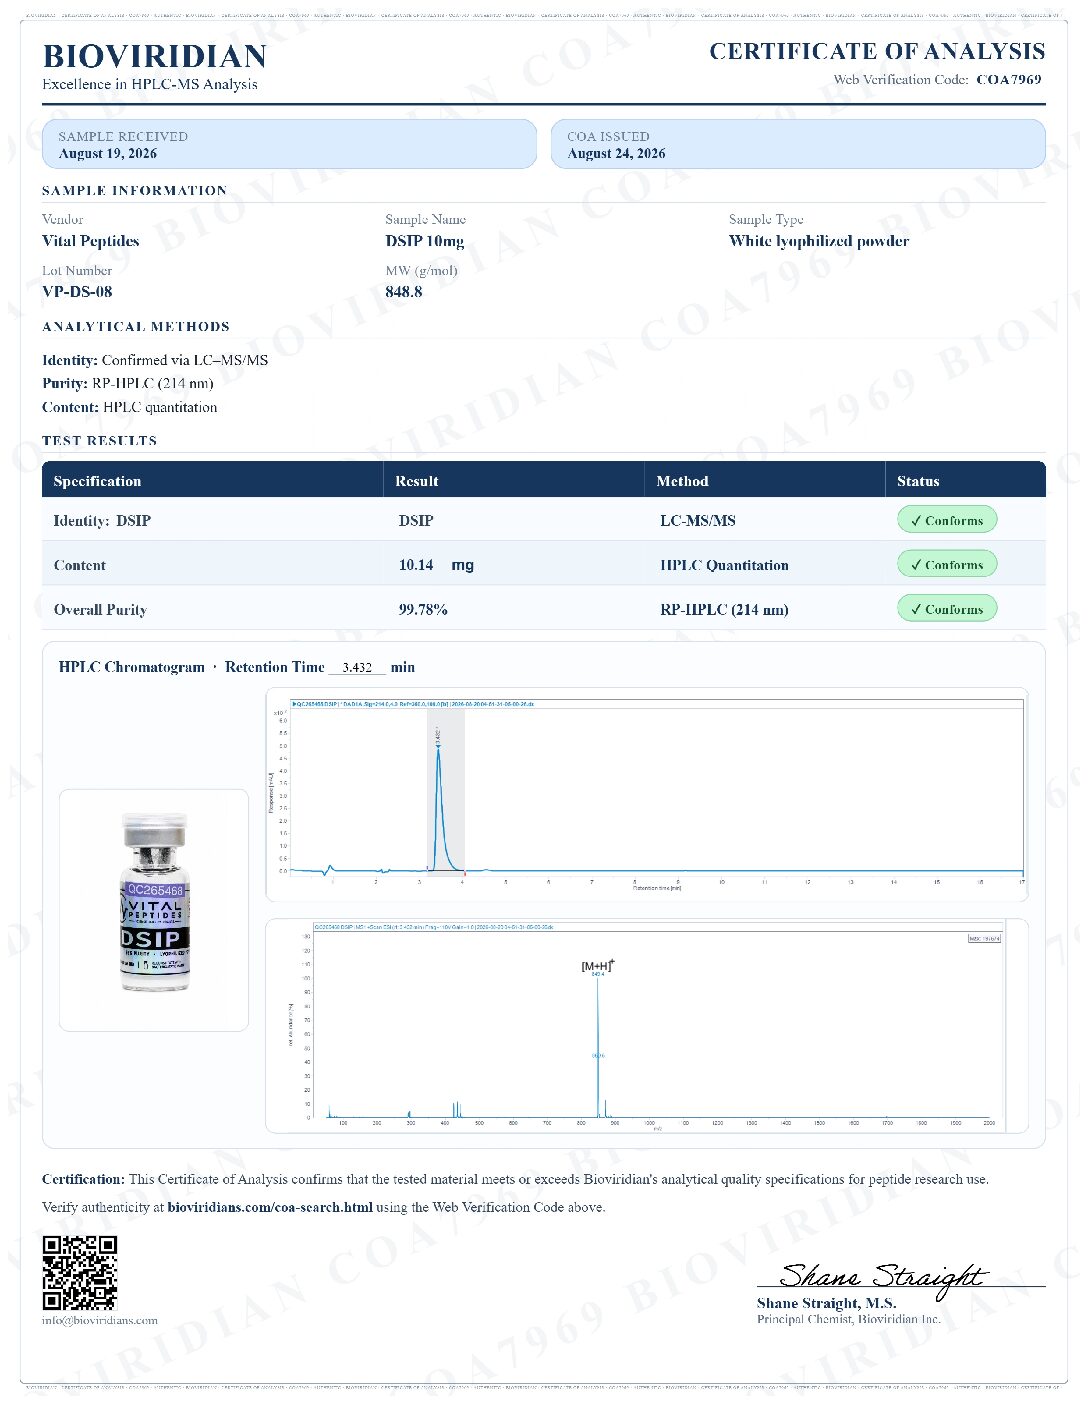The width and height of the screenshot is (1088, 1408).
Task: Click the Principal Chemist, Bioviridian Inc. title
Action: point(849,1319)
